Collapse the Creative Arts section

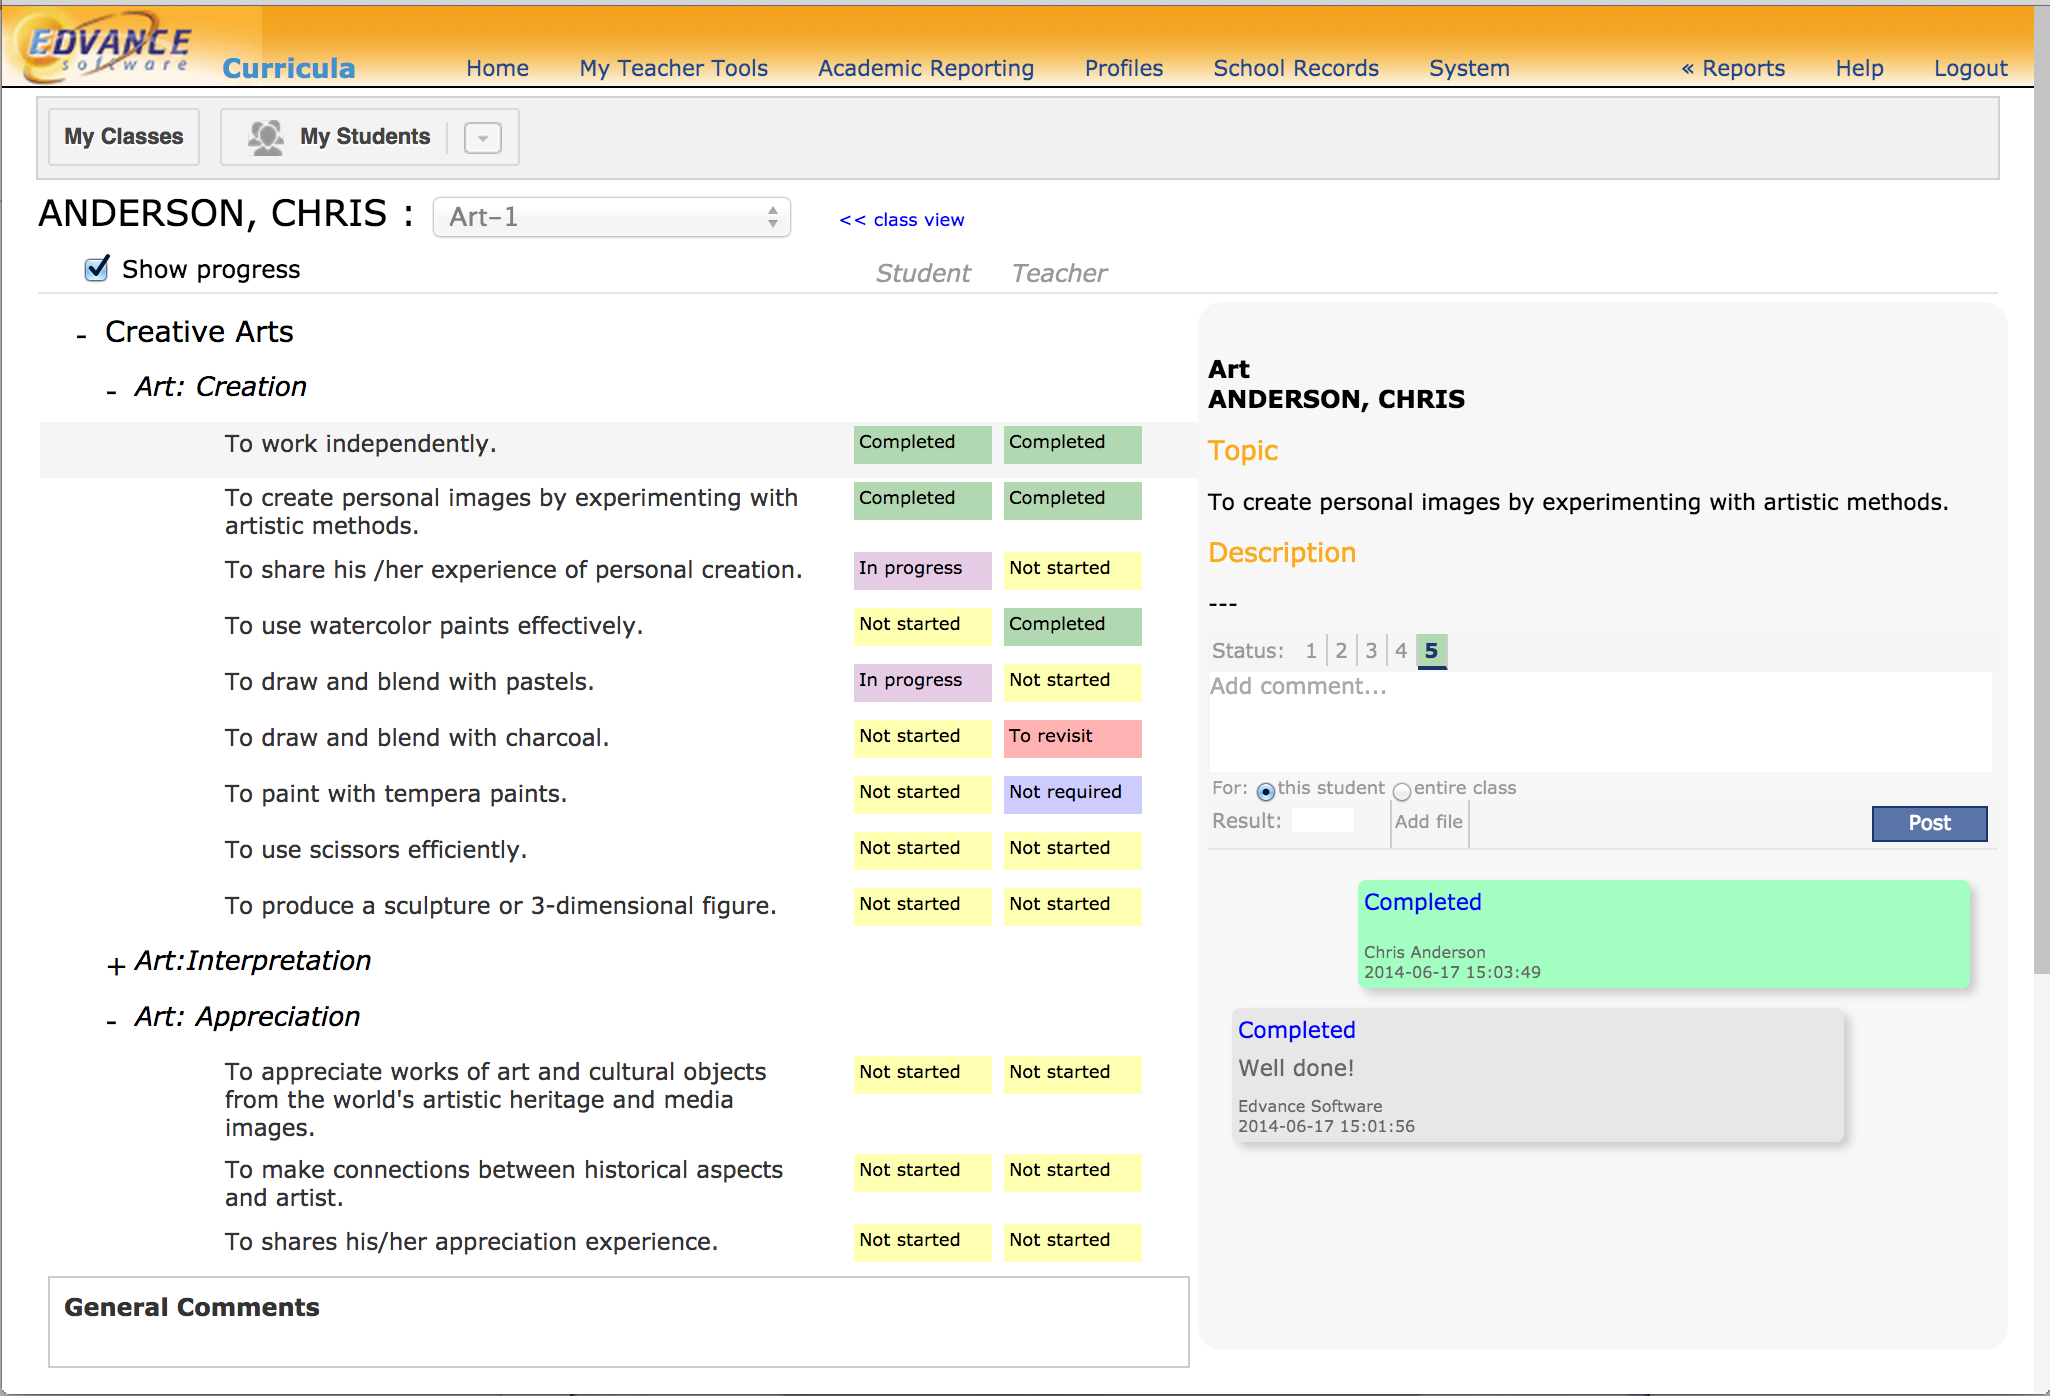82,336
